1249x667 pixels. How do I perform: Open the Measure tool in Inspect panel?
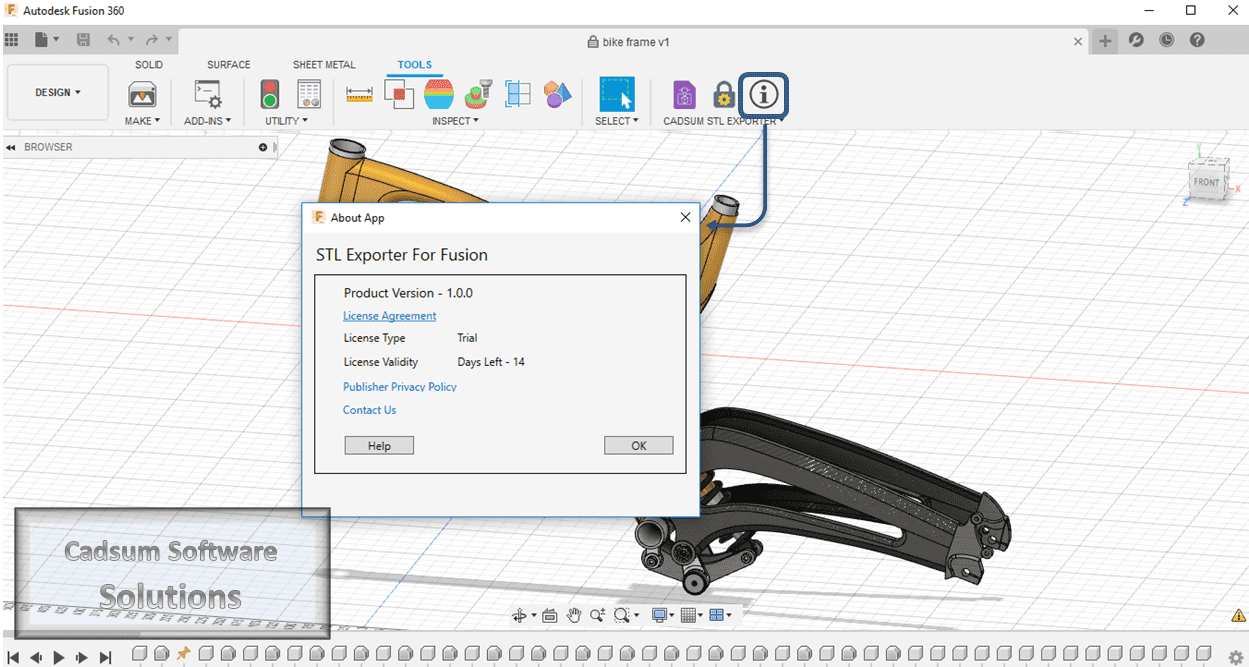pyautogui.click(x=358, y=93)
